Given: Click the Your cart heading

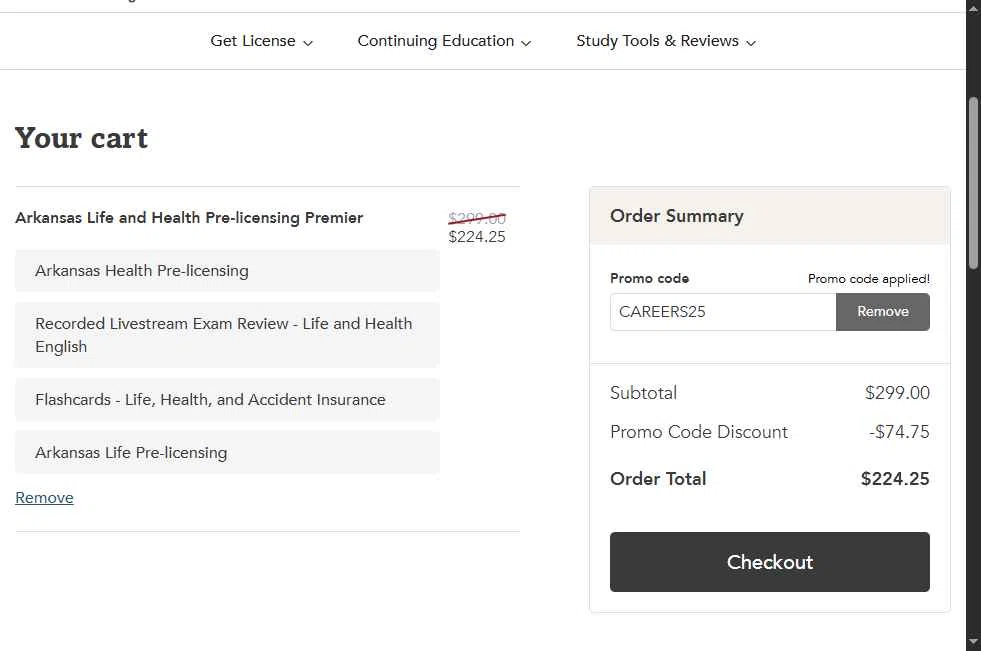Looking at the screenshot, I should point(81,138).
